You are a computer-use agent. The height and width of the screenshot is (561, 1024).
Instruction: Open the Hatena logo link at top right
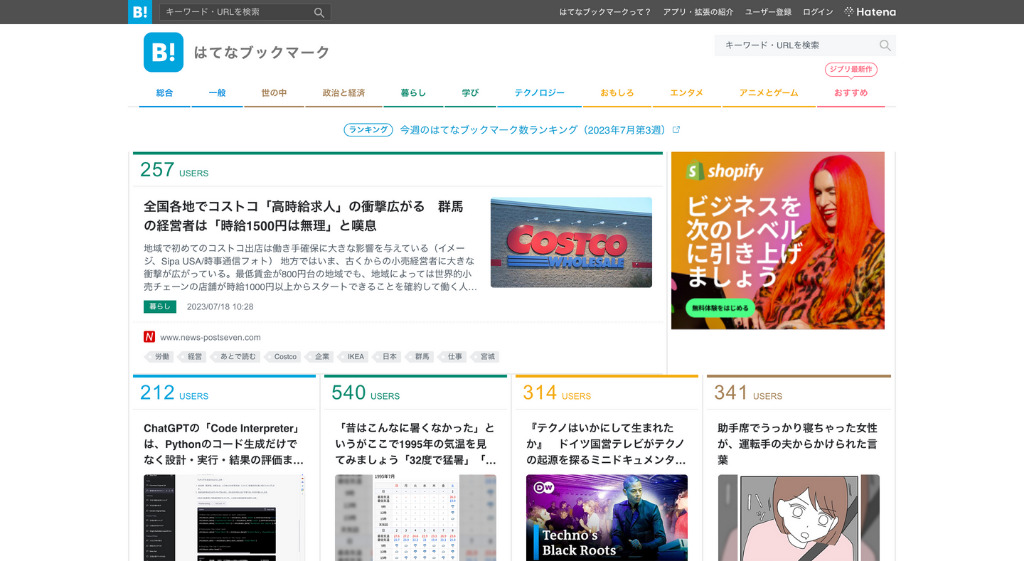click(870, 12)
